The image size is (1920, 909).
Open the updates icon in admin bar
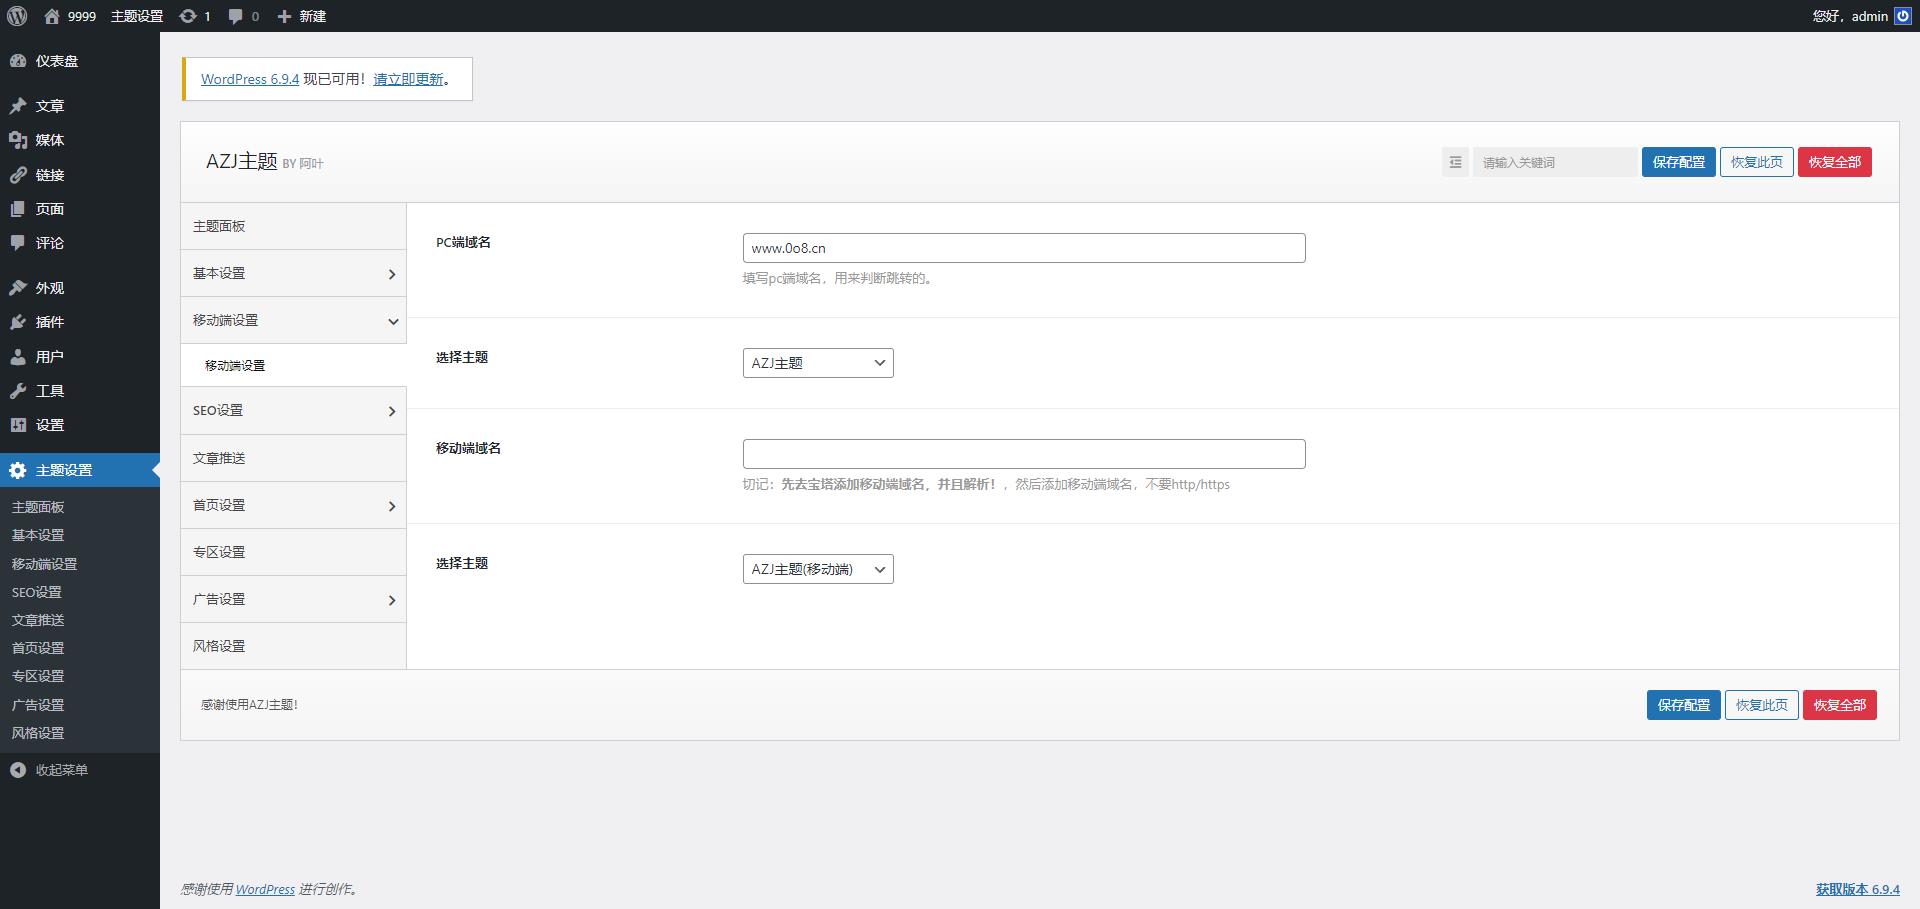(188, 16)
